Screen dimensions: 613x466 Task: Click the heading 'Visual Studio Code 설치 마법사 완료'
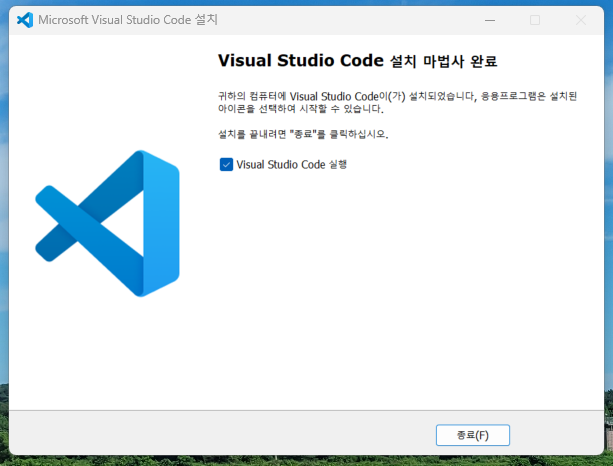tap(357, 61)
